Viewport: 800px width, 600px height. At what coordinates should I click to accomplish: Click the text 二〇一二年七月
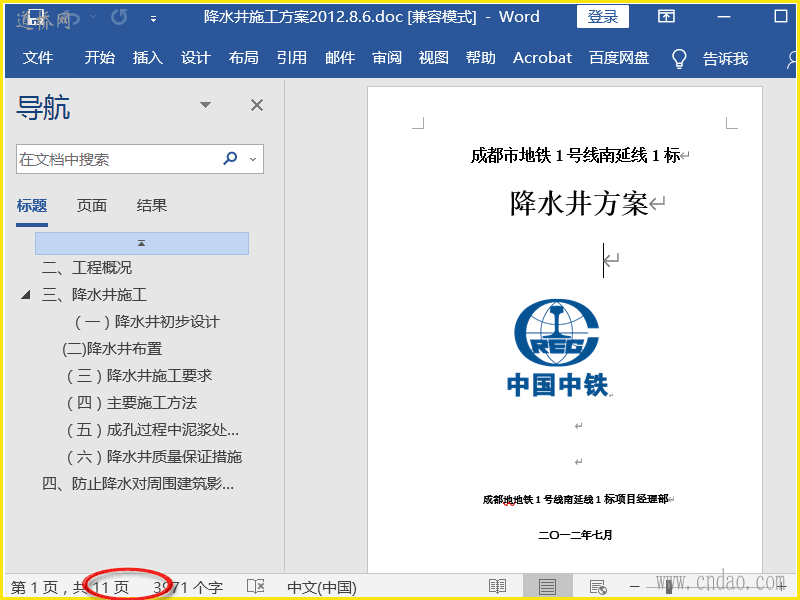tap(575, 535)
